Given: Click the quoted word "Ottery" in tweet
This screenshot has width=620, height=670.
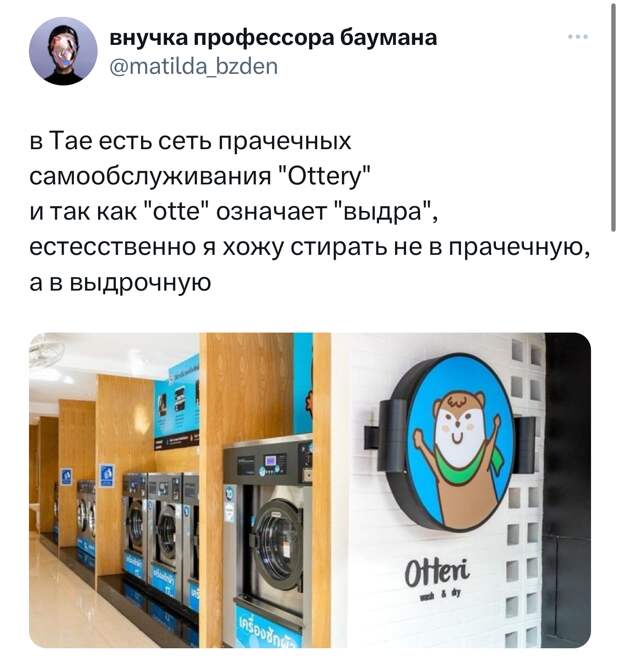Looking at the screenshot, I should pyautogui.click(x=324, y=176).
